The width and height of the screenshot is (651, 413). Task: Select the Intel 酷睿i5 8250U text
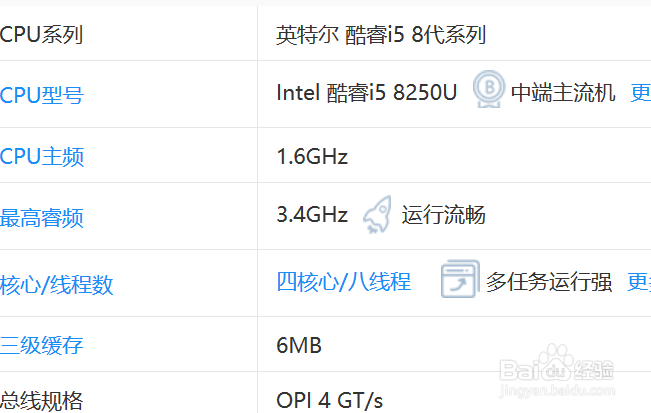tap(366, 93)
